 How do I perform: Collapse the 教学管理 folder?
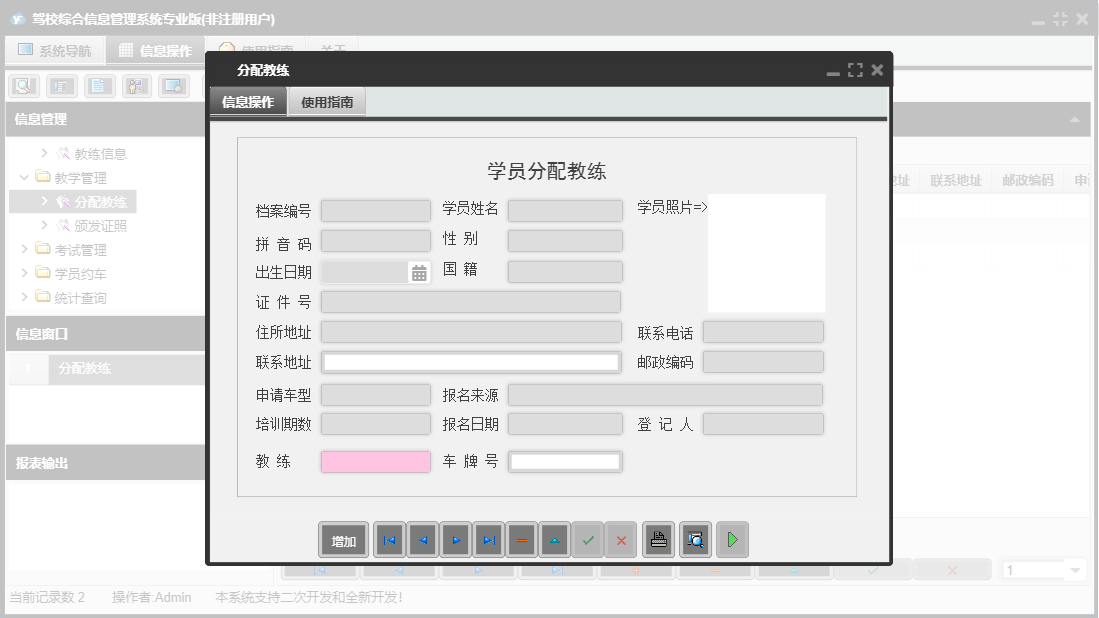[x=23, y=177]
